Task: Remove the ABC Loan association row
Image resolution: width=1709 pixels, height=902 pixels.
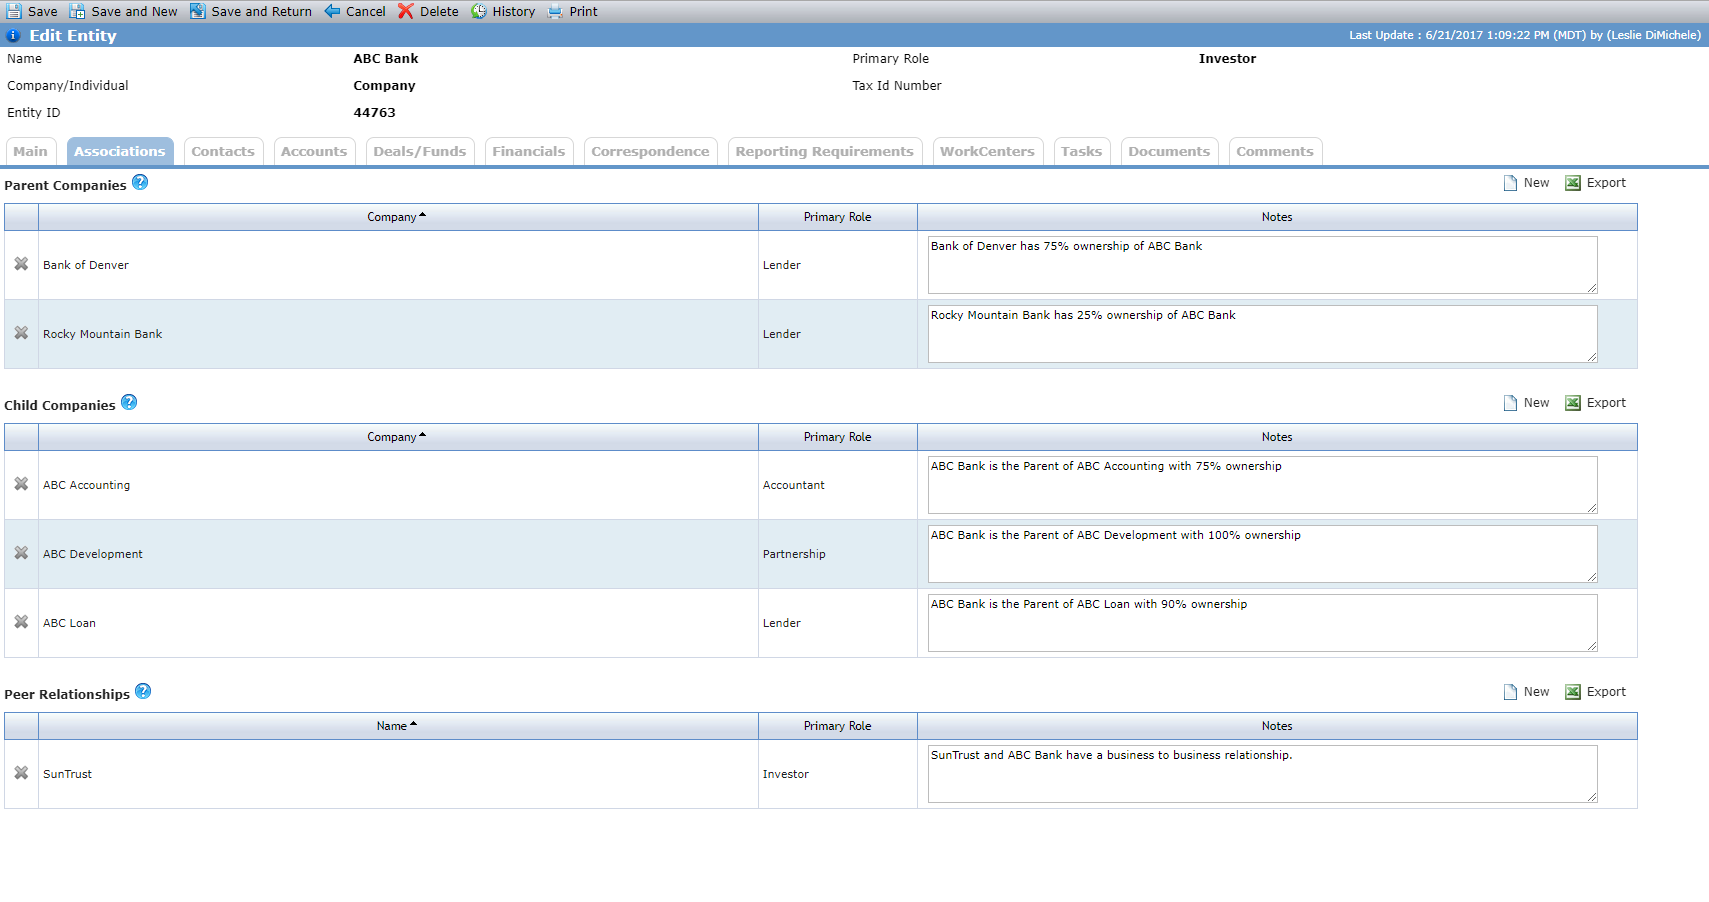Action: coord(21,622)
